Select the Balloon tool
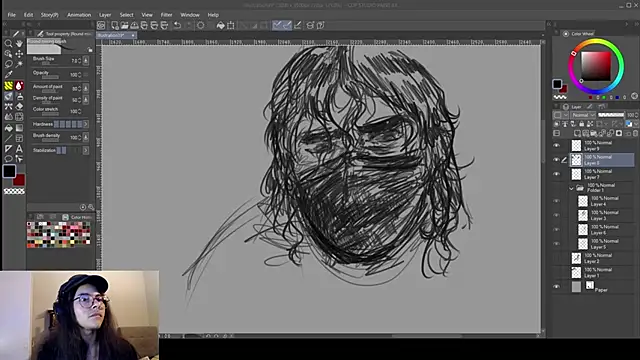 [8, 159]
